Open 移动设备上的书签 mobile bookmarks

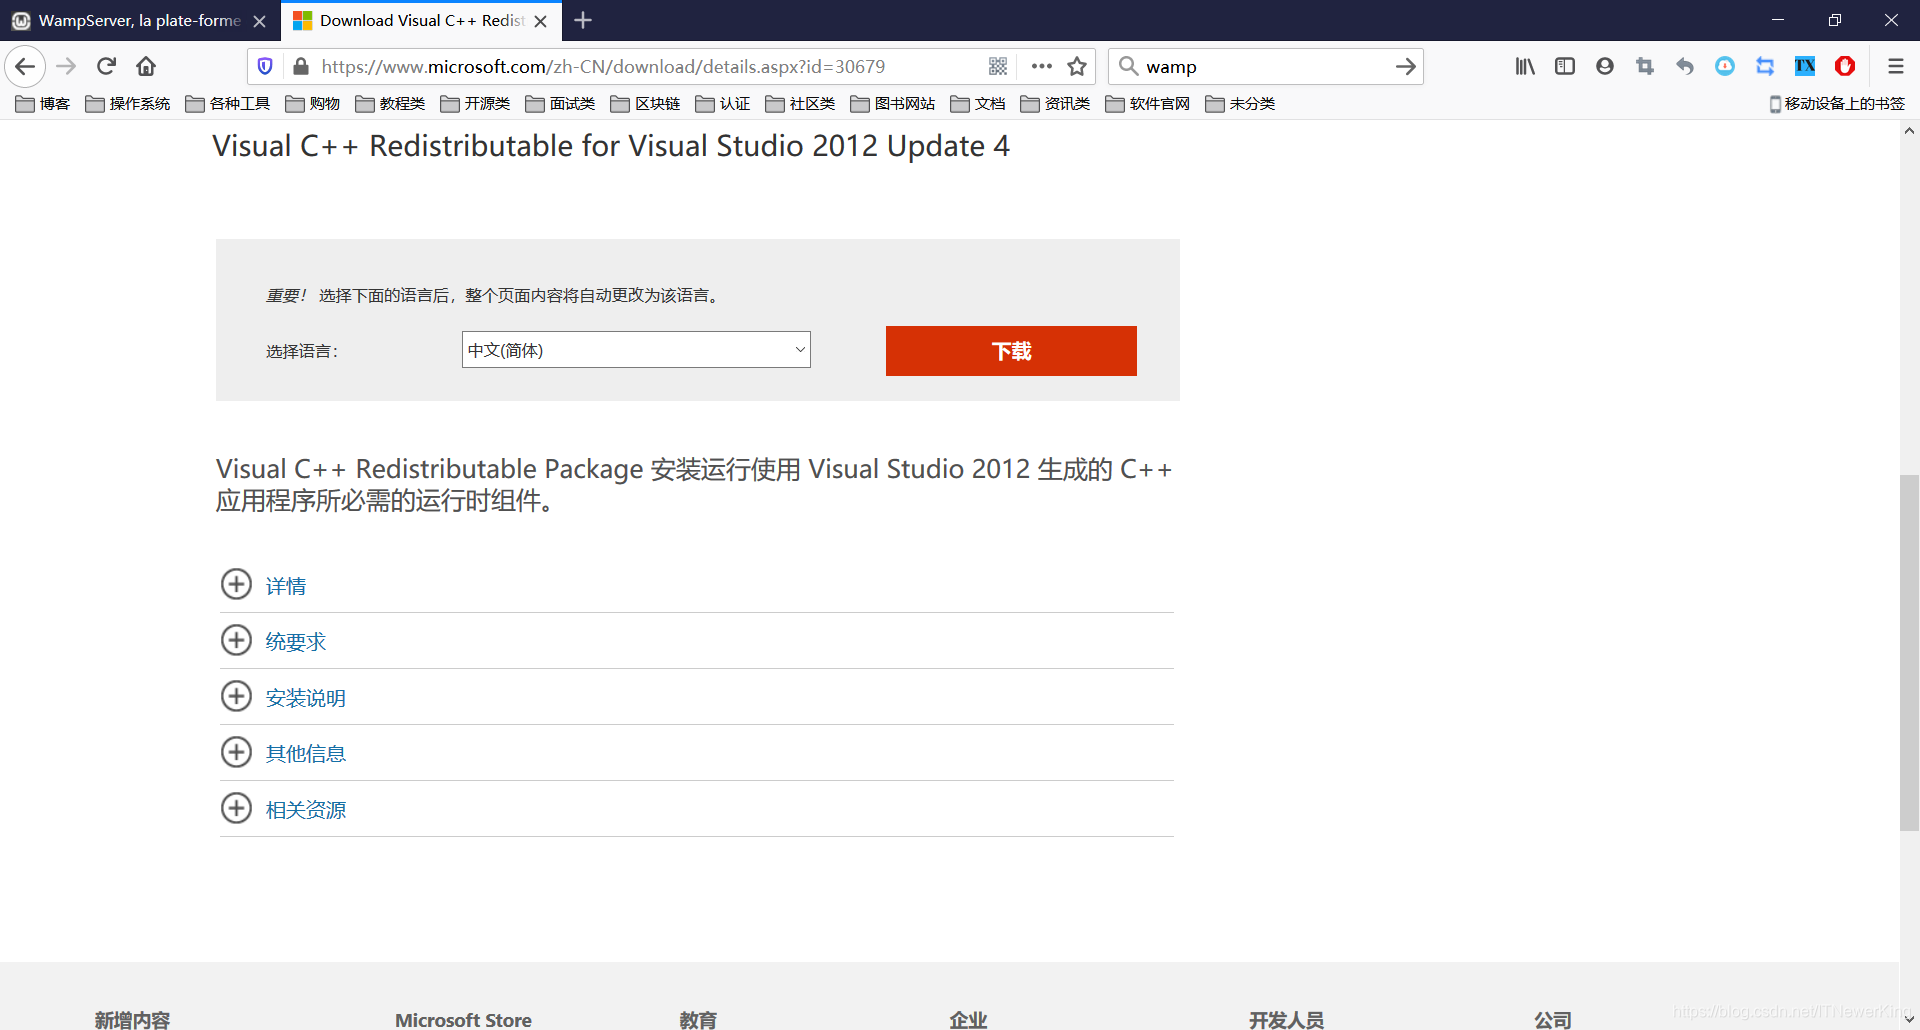1837,104
